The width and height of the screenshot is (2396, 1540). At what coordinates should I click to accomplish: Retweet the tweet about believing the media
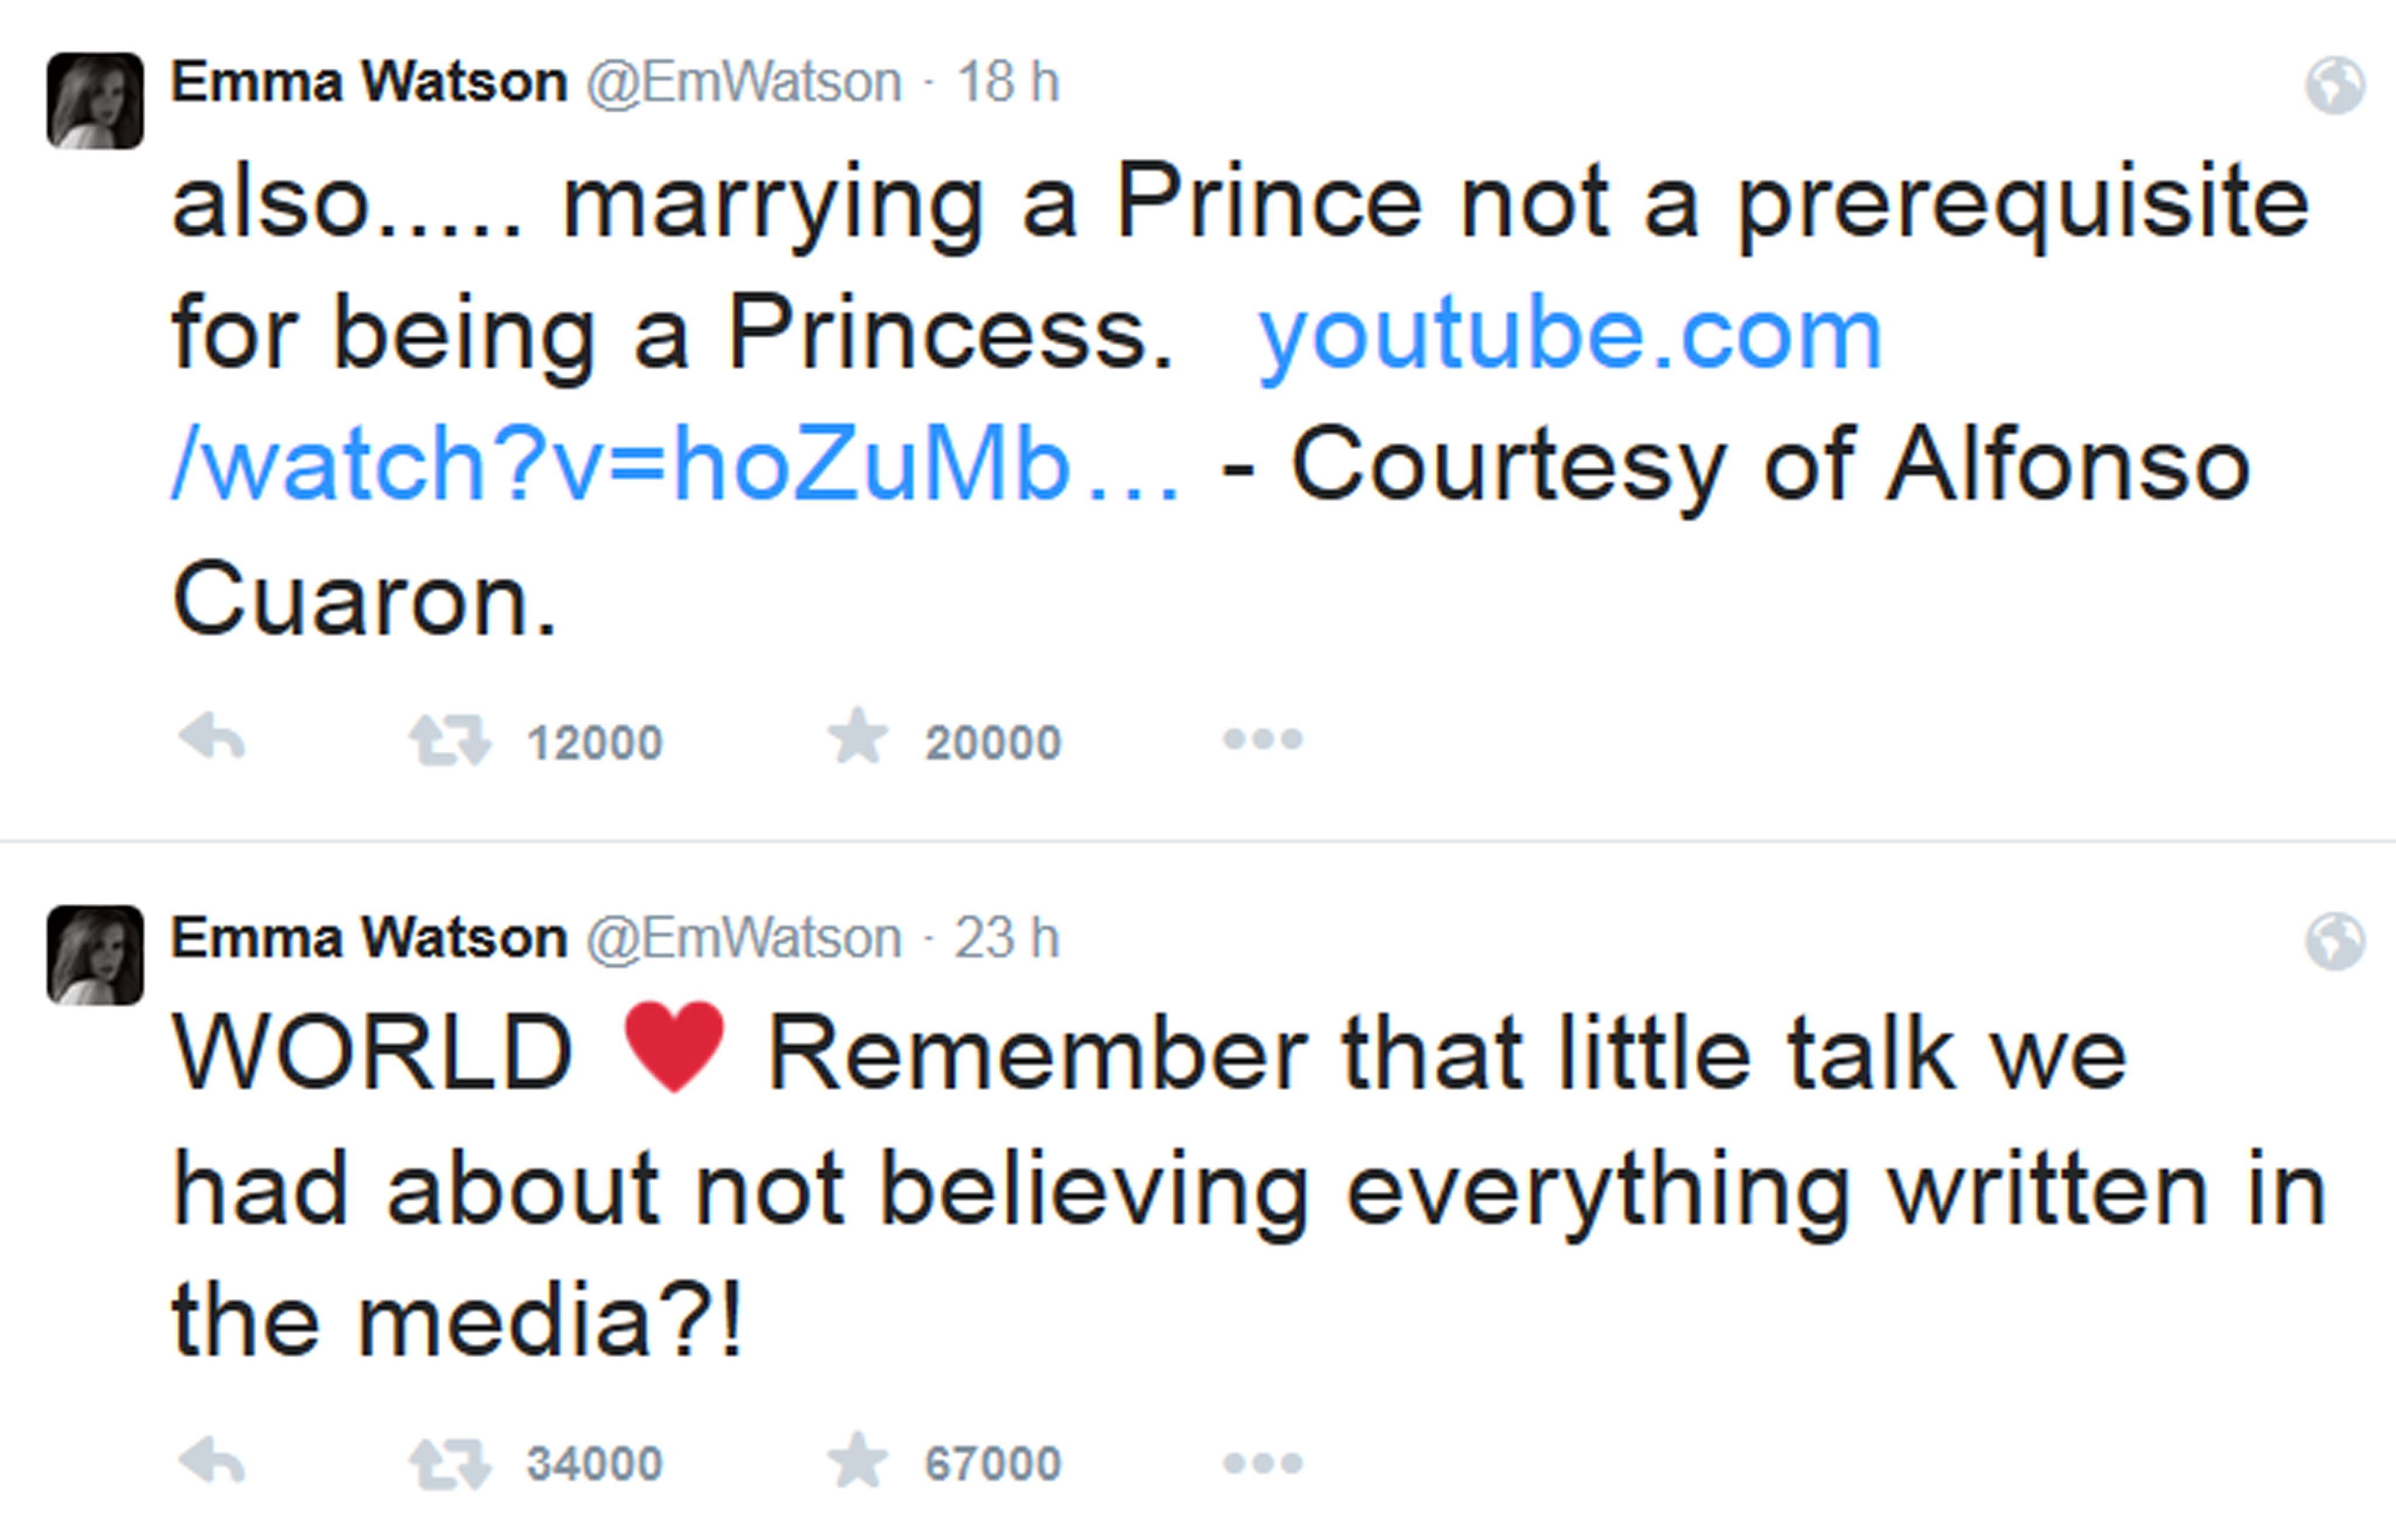449,1464
